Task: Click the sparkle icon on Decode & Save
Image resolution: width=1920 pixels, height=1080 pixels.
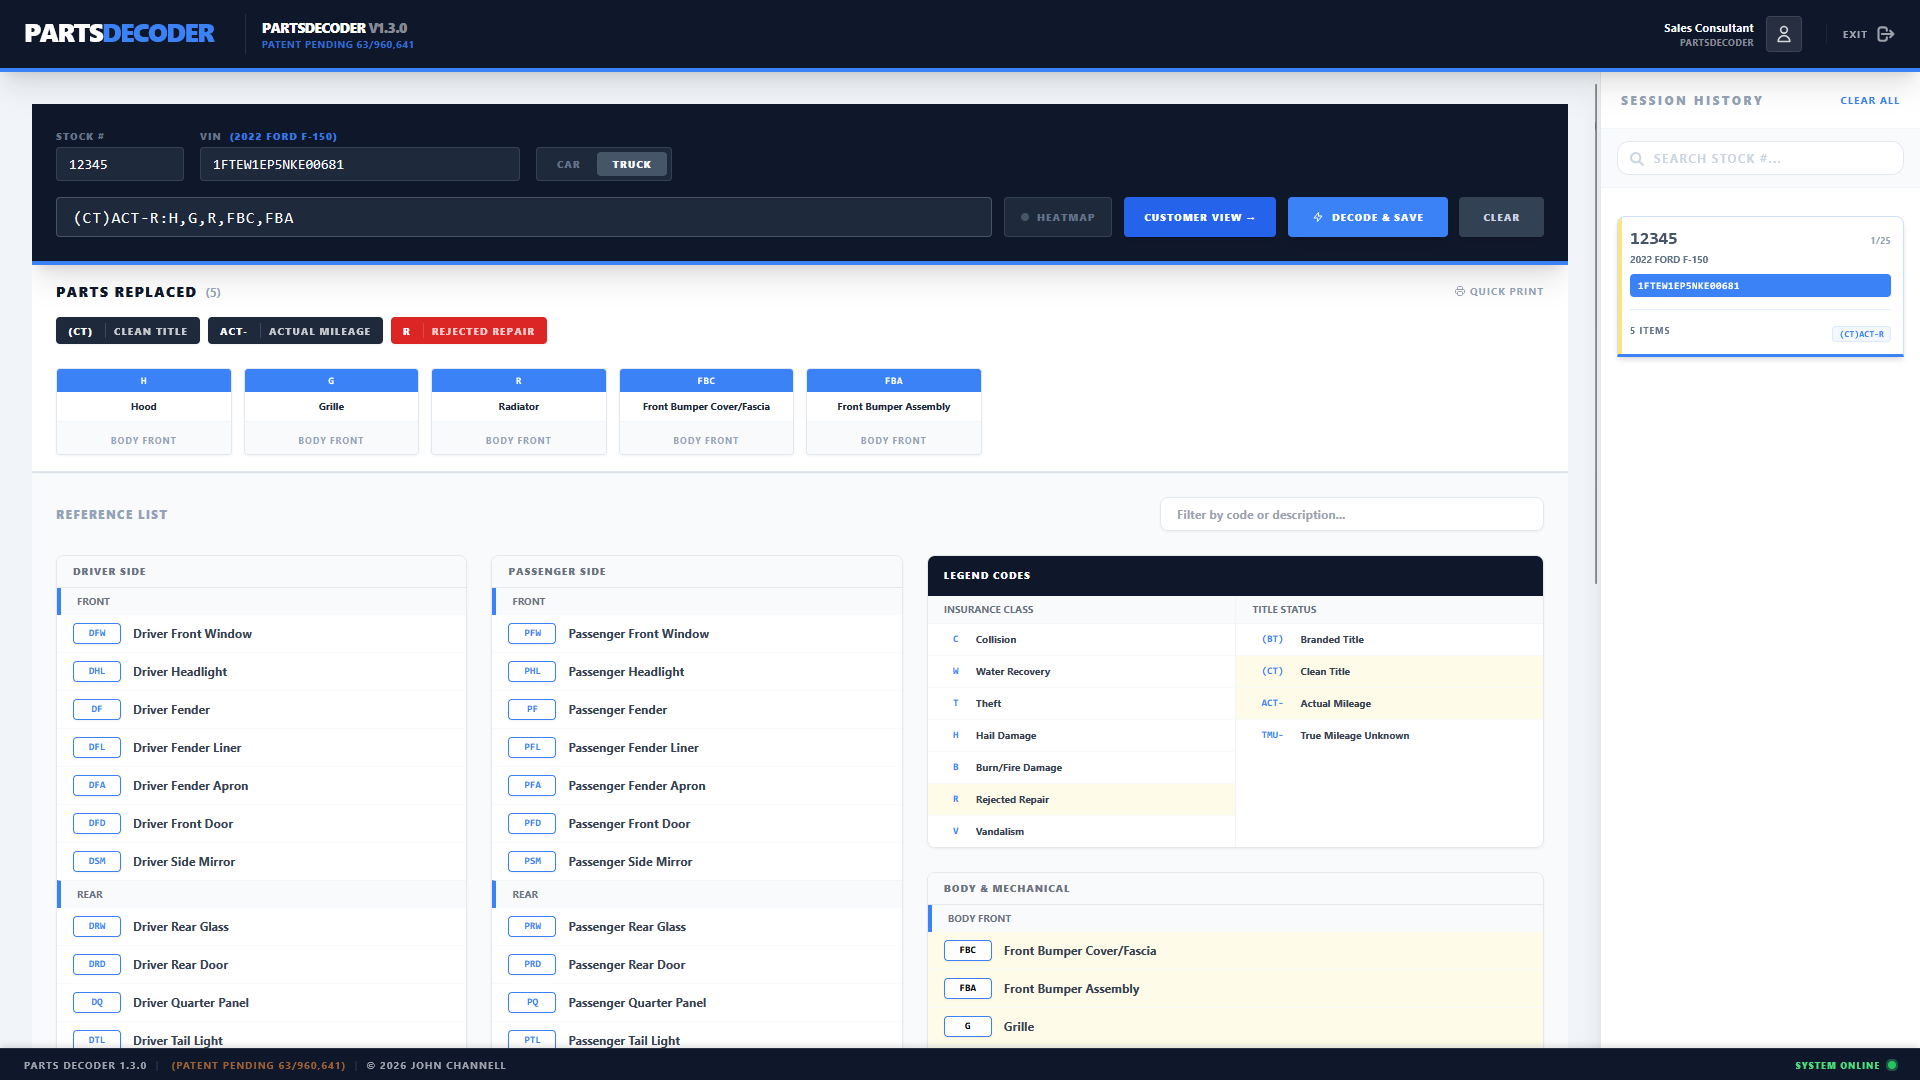Action: [x=1319, y=216]
